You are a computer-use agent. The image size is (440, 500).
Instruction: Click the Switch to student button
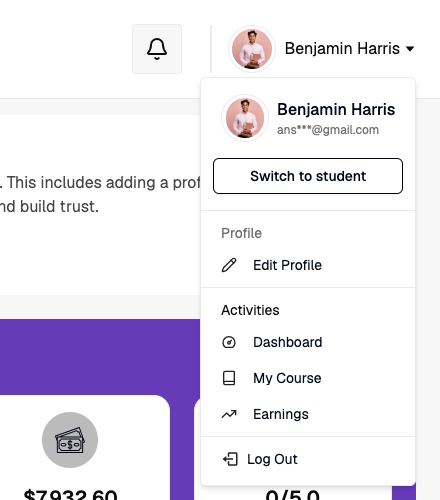click(308, 176)
